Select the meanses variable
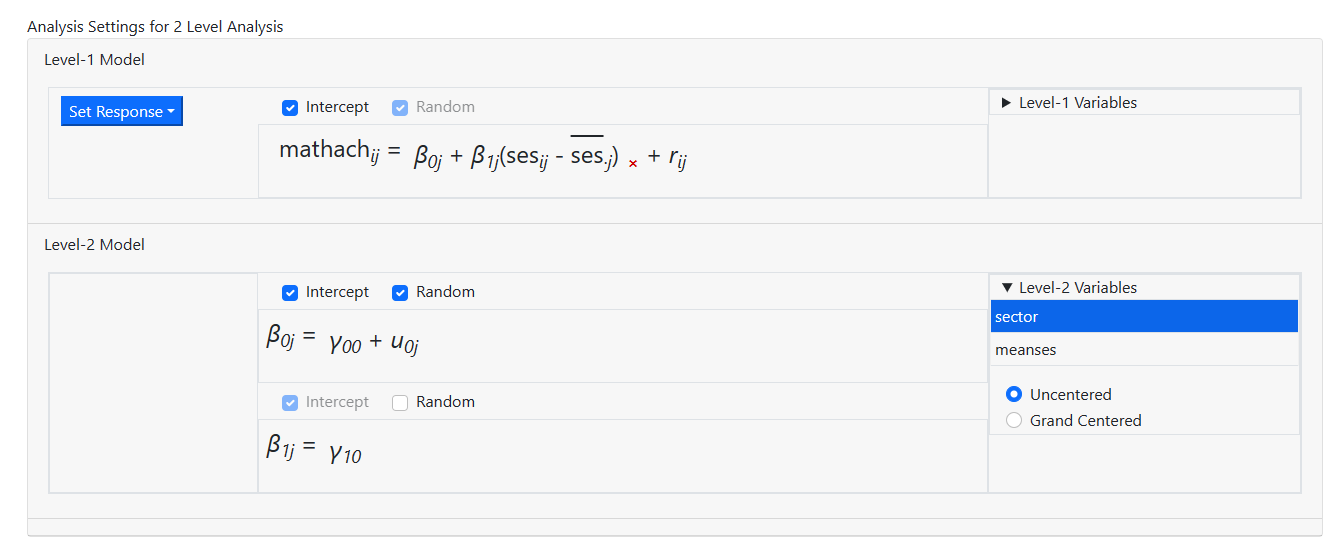Viewport: 1334px width, 549px height. pos(1144,350)
